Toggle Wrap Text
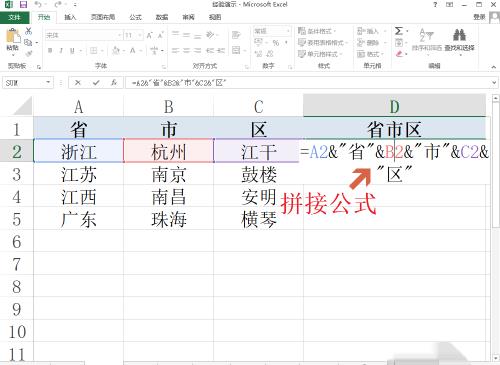 pyautogui.click(x=236, y=35)
